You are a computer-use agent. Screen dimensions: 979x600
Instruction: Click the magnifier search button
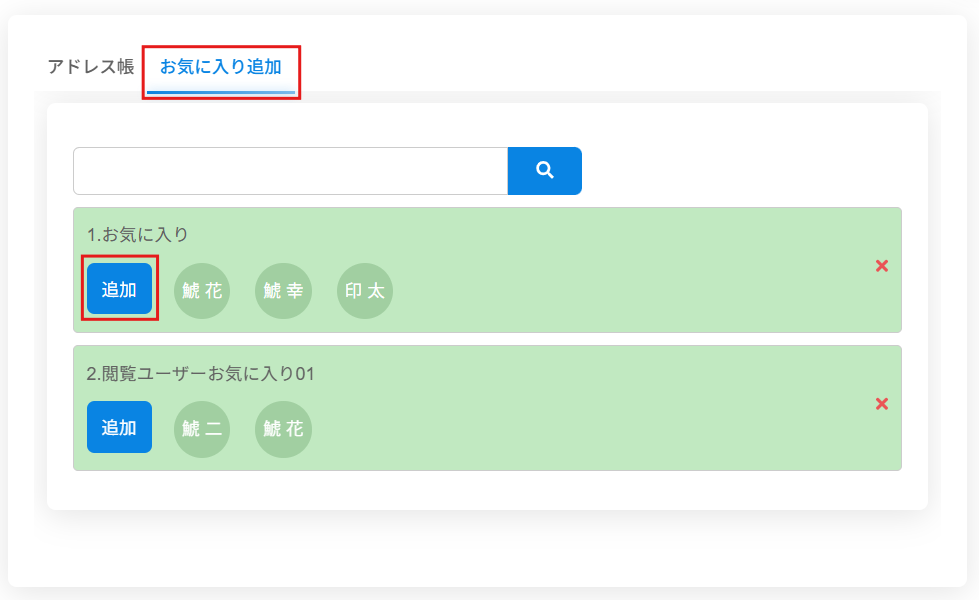(x=544, y=171)
